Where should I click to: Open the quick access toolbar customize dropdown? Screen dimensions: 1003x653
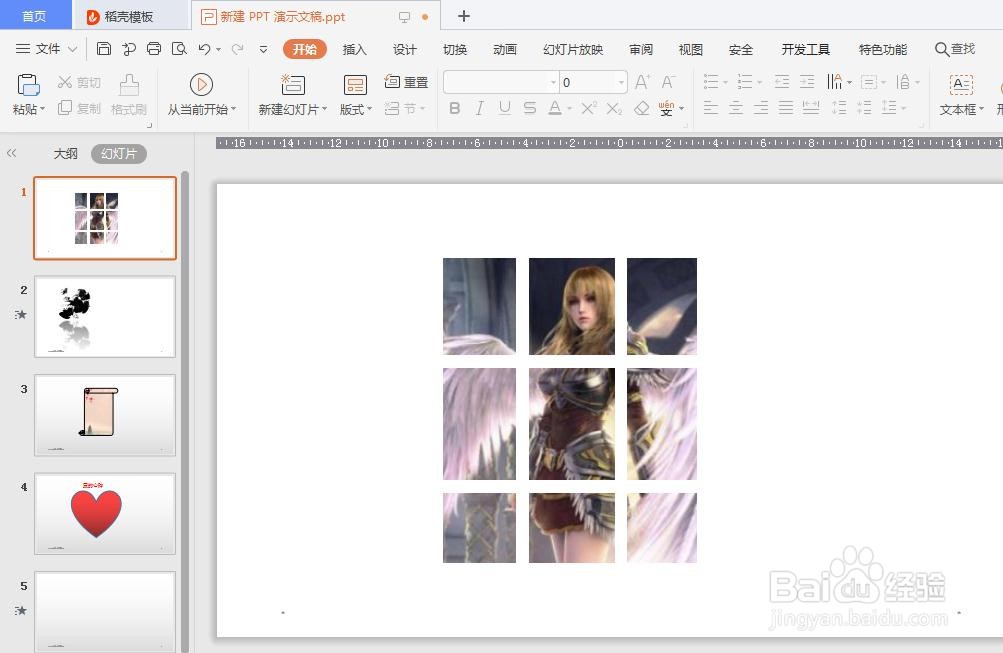pyautogui.click(x=263, y=49)
